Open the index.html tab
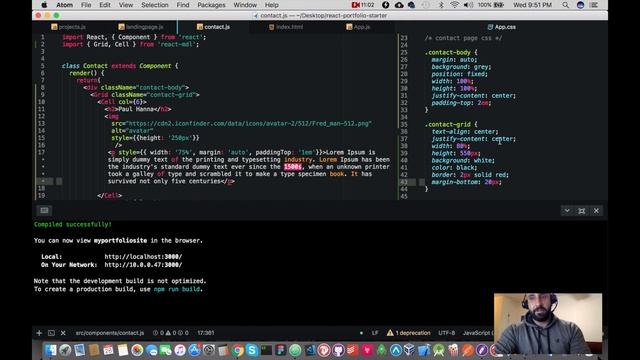The width and height of the screenshot is (640, 360). pyautogui.click(x=286, y=27)
